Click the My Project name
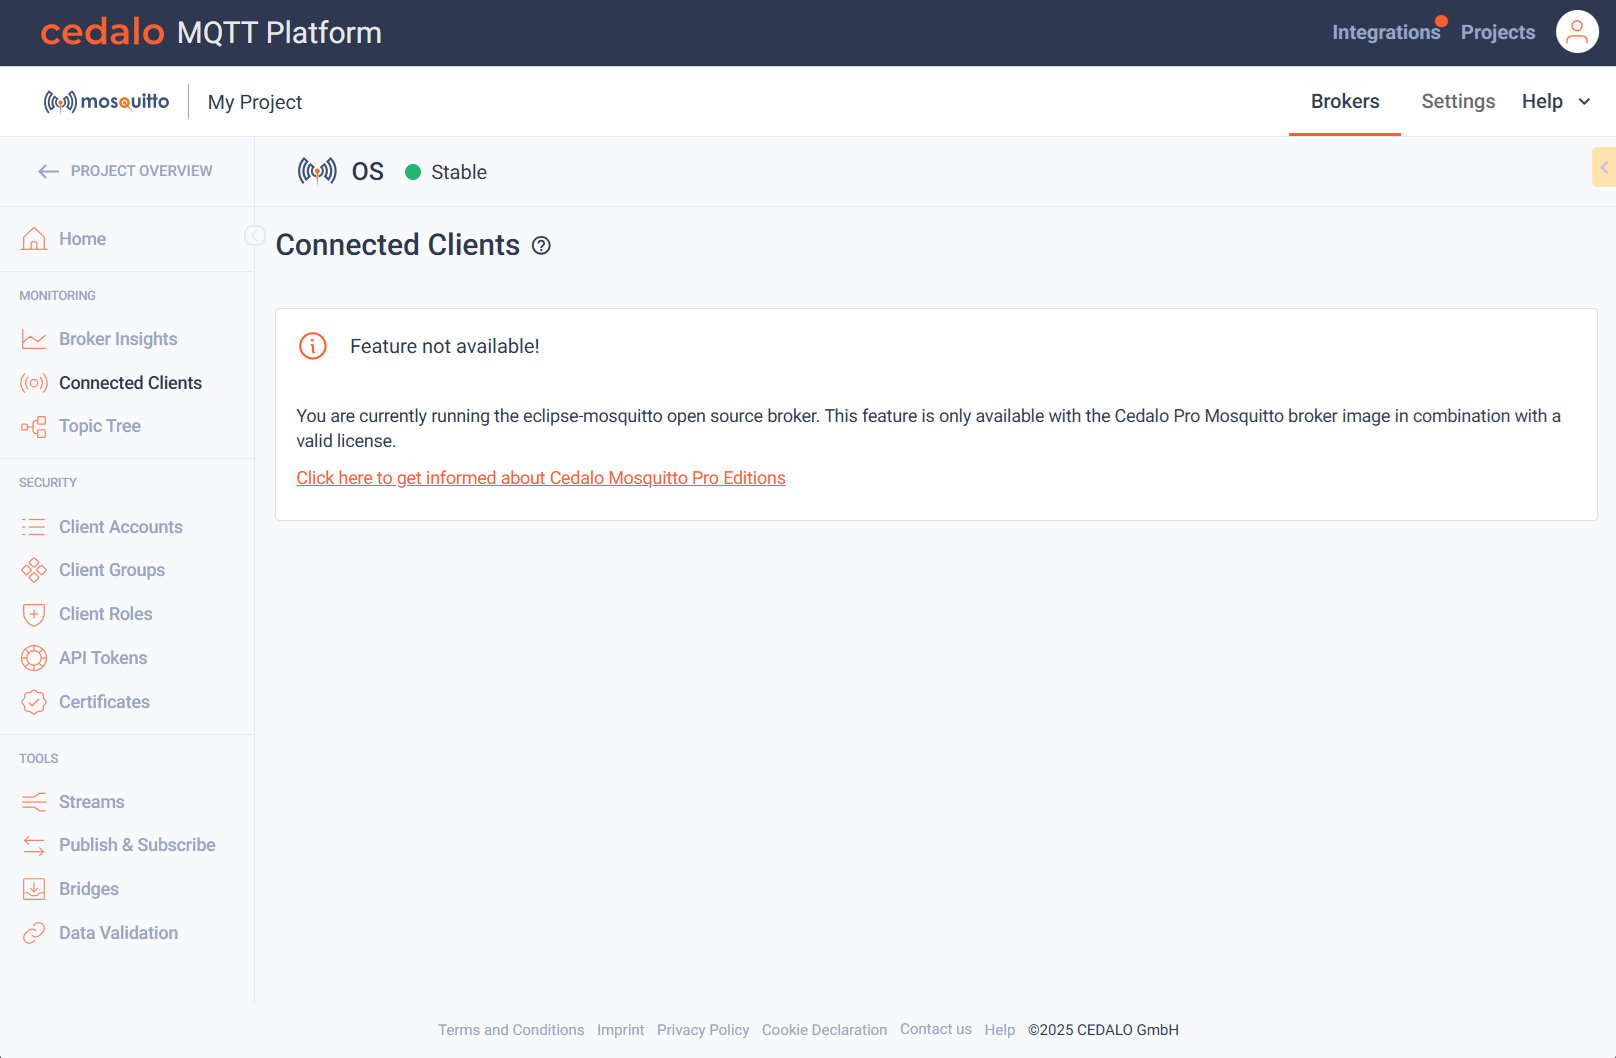Image resolution: width=1616 pixels, height=1058 pixels. click(x=255, y=102)
